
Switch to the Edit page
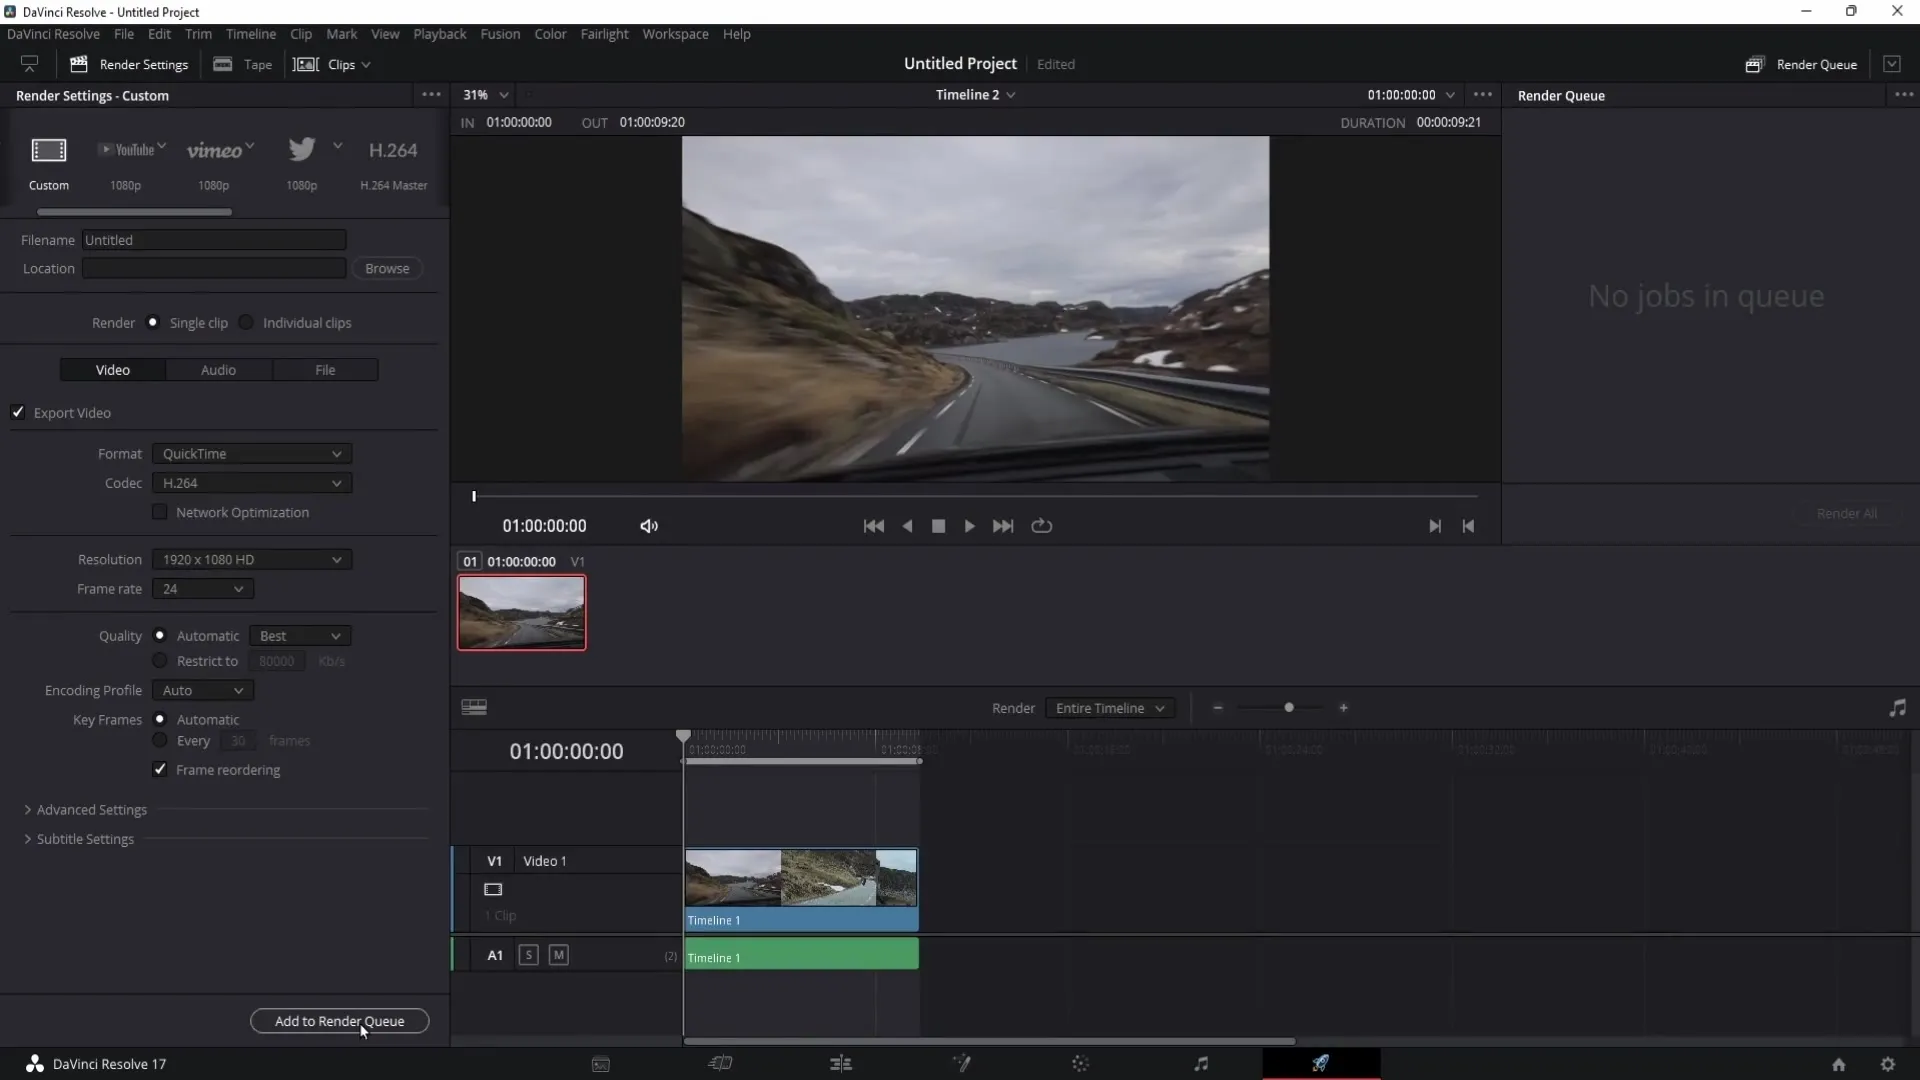841,1064
